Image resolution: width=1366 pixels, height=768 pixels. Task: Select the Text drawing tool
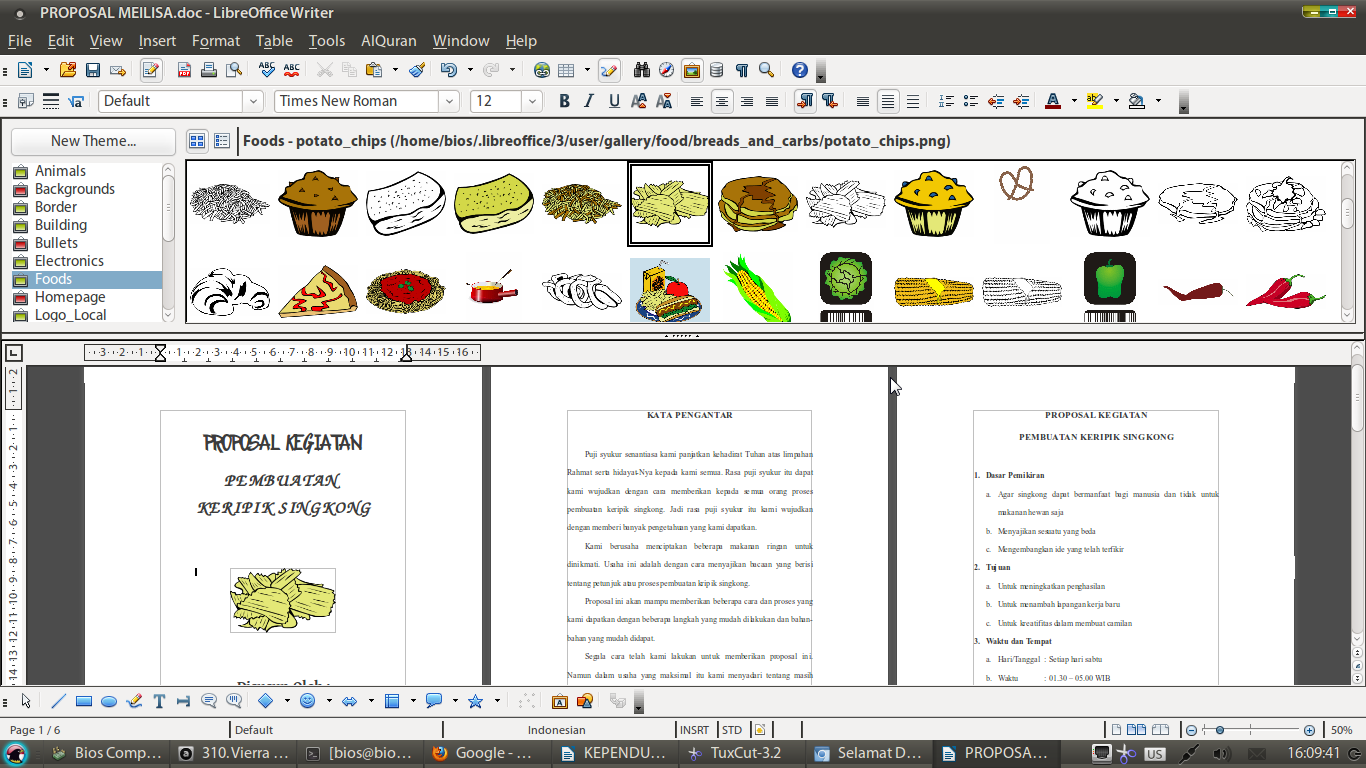click(159, 701)
